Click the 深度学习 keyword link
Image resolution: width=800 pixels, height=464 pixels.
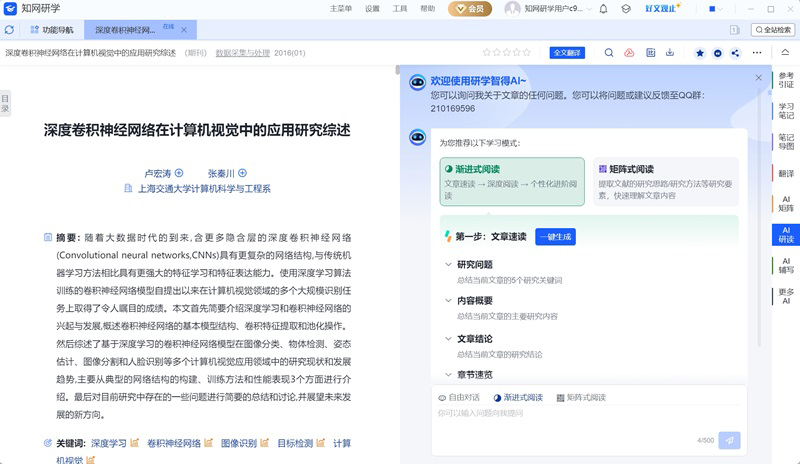pos(109,443)
